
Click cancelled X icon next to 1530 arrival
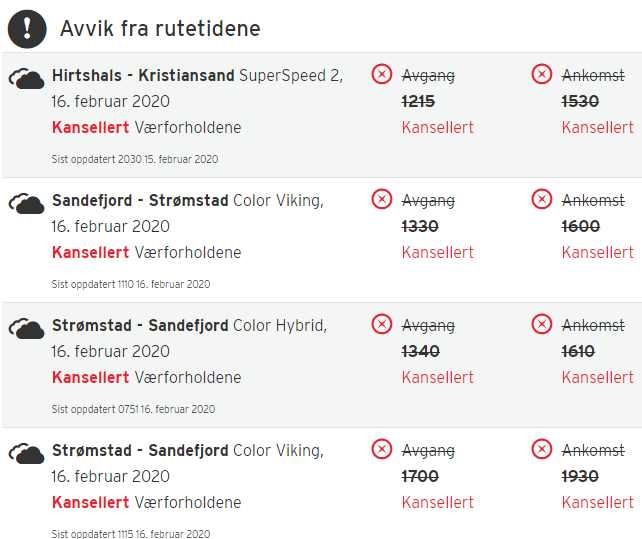coord(542,74)
